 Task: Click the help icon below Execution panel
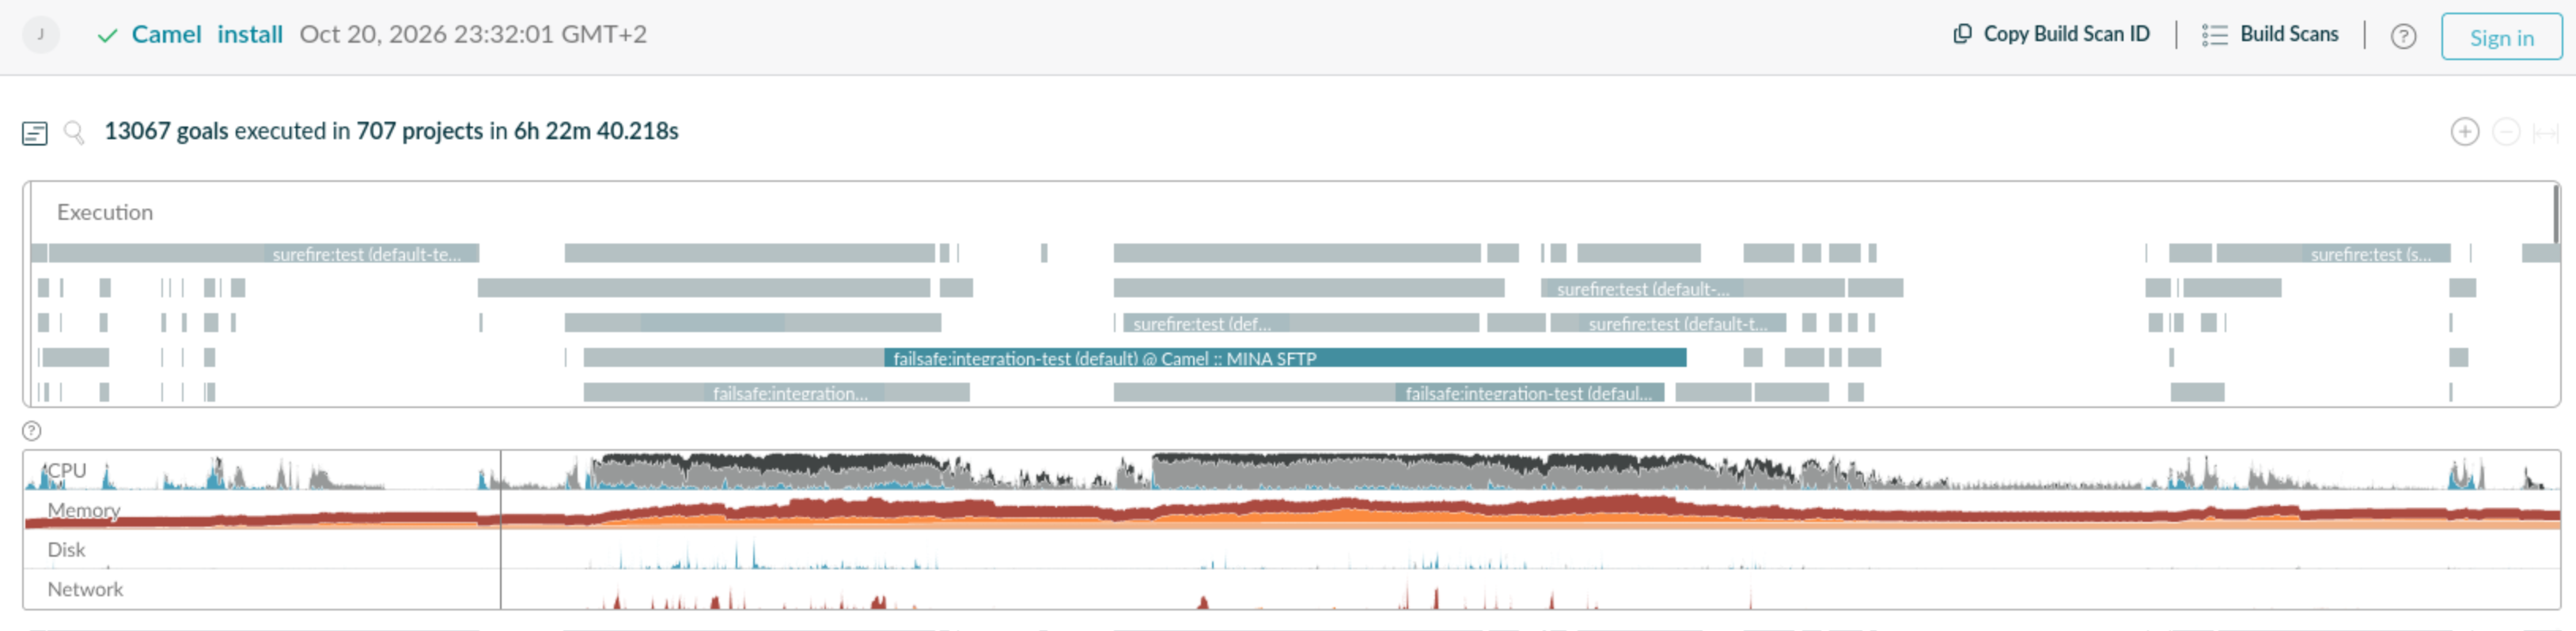32,431
